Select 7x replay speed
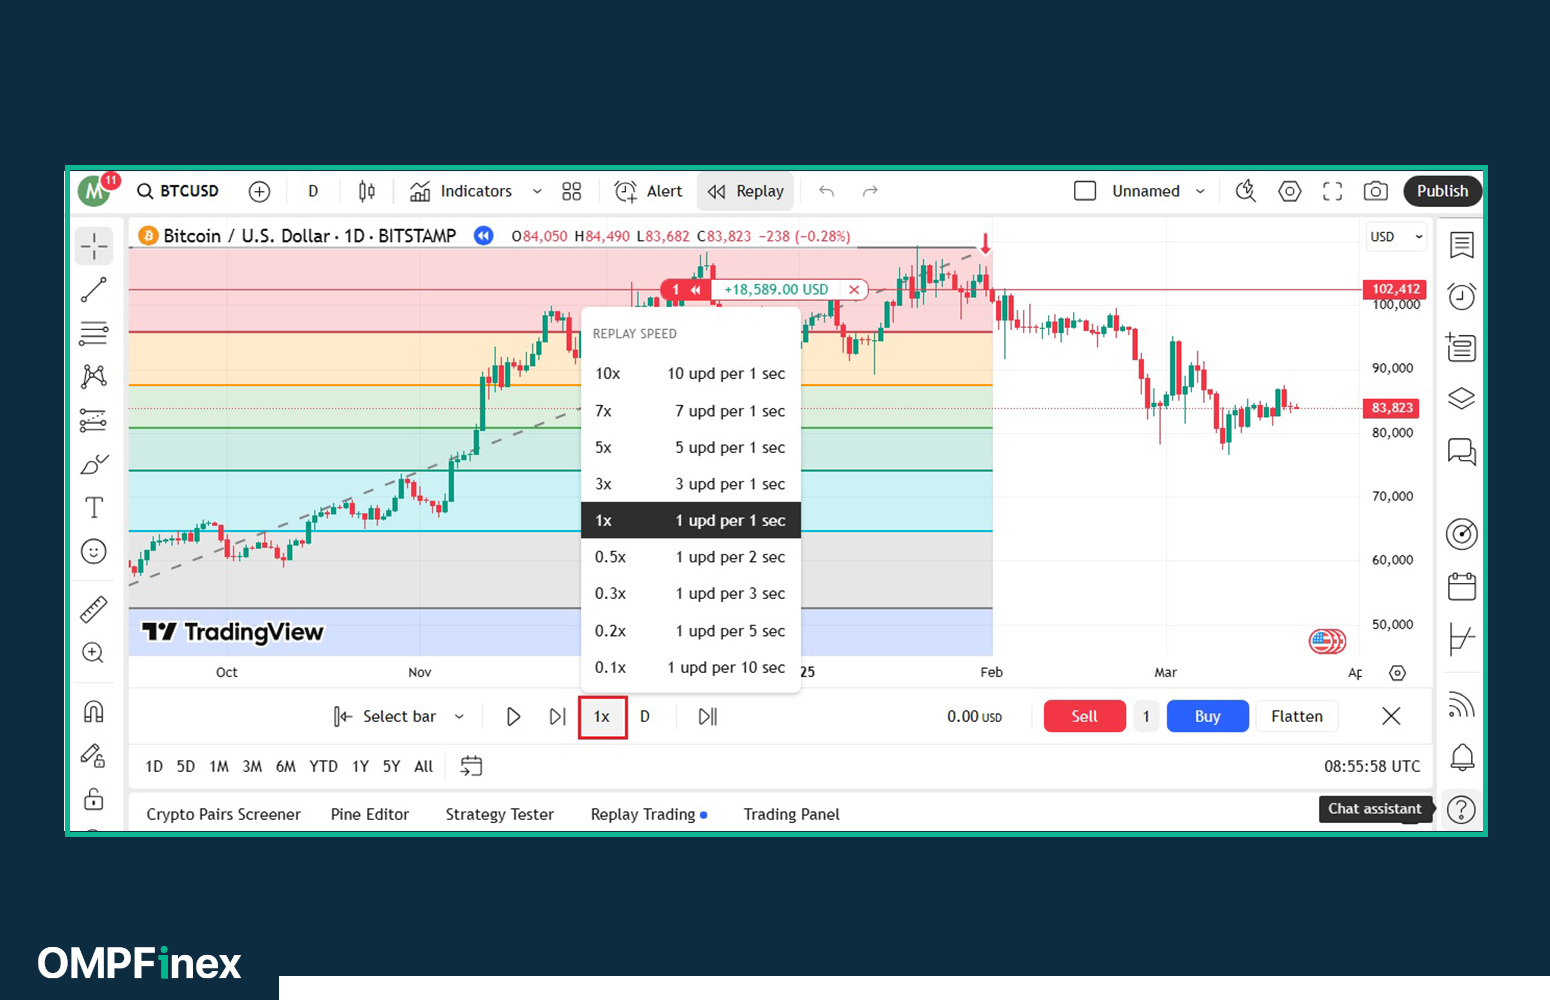Image resolution: width=1550 pixels, height=1000 pixels. pyautogui.click(x=691, y=411)
